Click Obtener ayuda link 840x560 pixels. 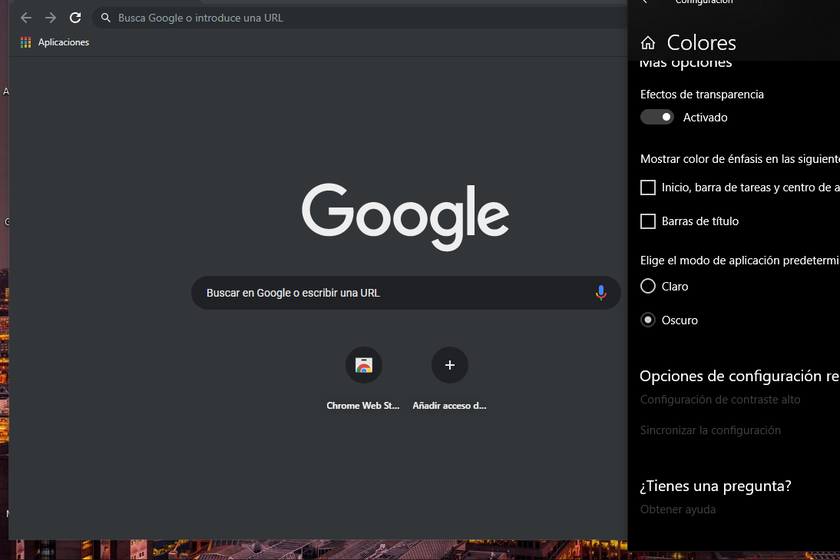[x=678, y=509]
